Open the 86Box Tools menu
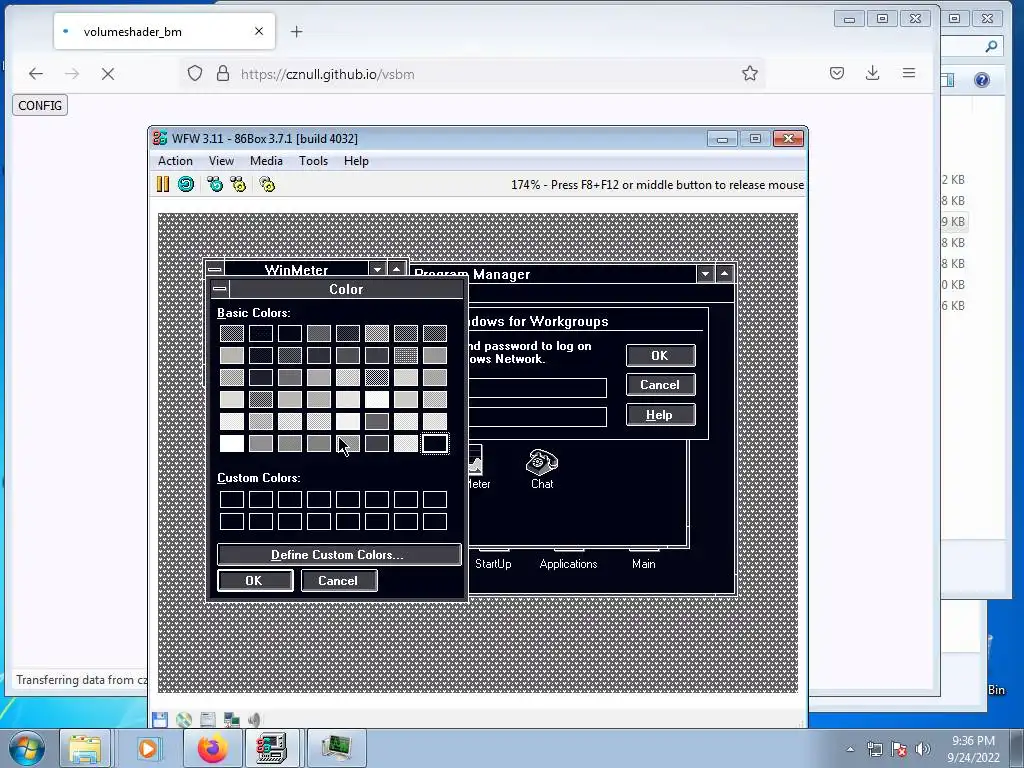The width and height of the screenshot is (1024, 768). [313, 161]
